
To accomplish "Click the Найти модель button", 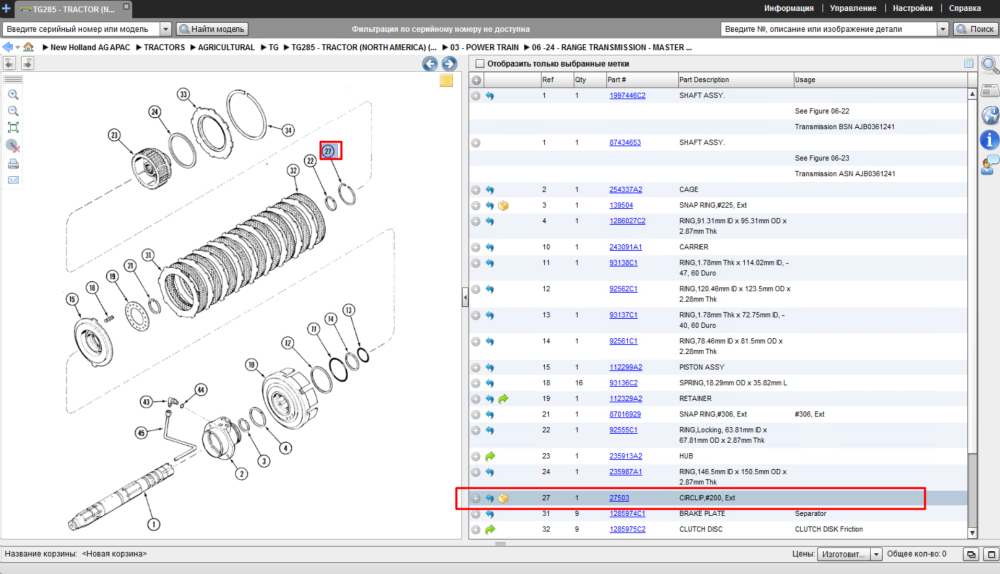I will (x=212, y=29).
